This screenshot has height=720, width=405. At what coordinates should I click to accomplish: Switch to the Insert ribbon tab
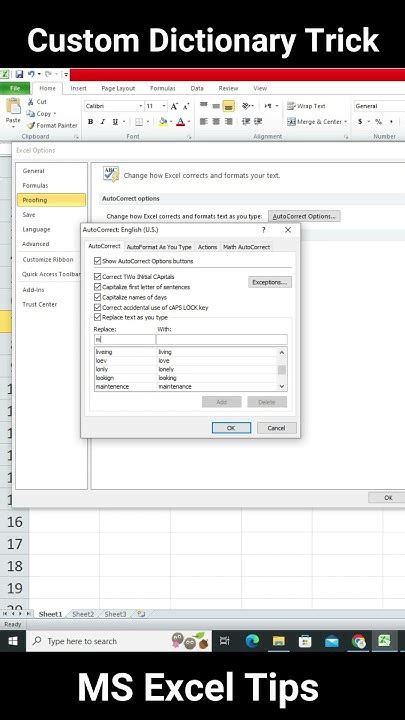[79, 88]
